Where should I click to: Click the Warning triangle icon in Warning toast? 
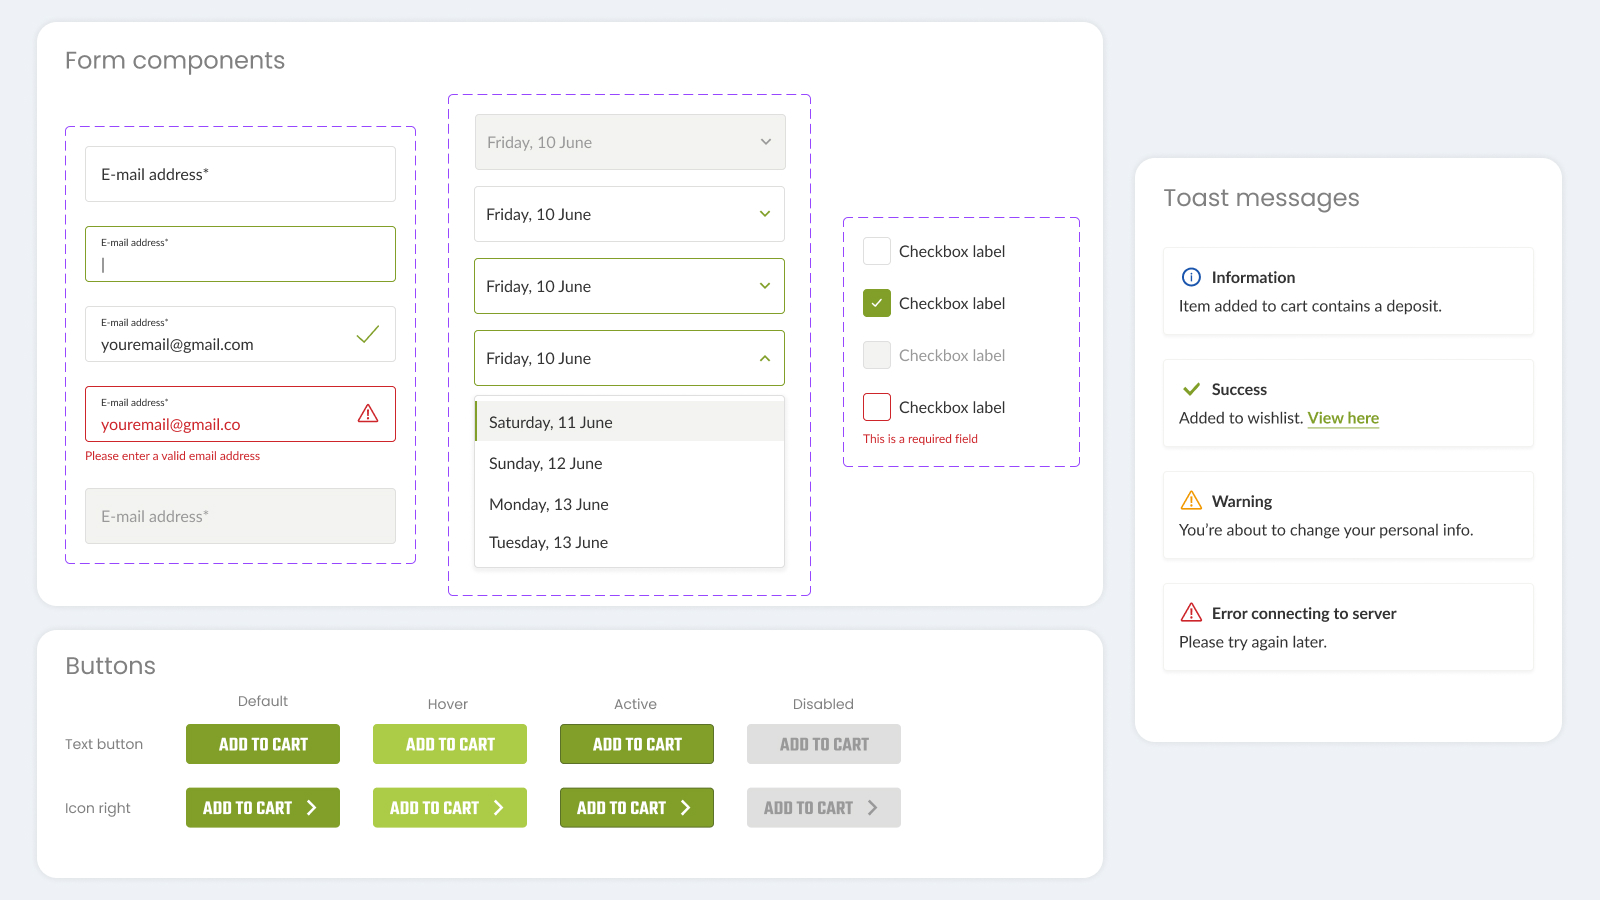click(x=1191, y=501)
